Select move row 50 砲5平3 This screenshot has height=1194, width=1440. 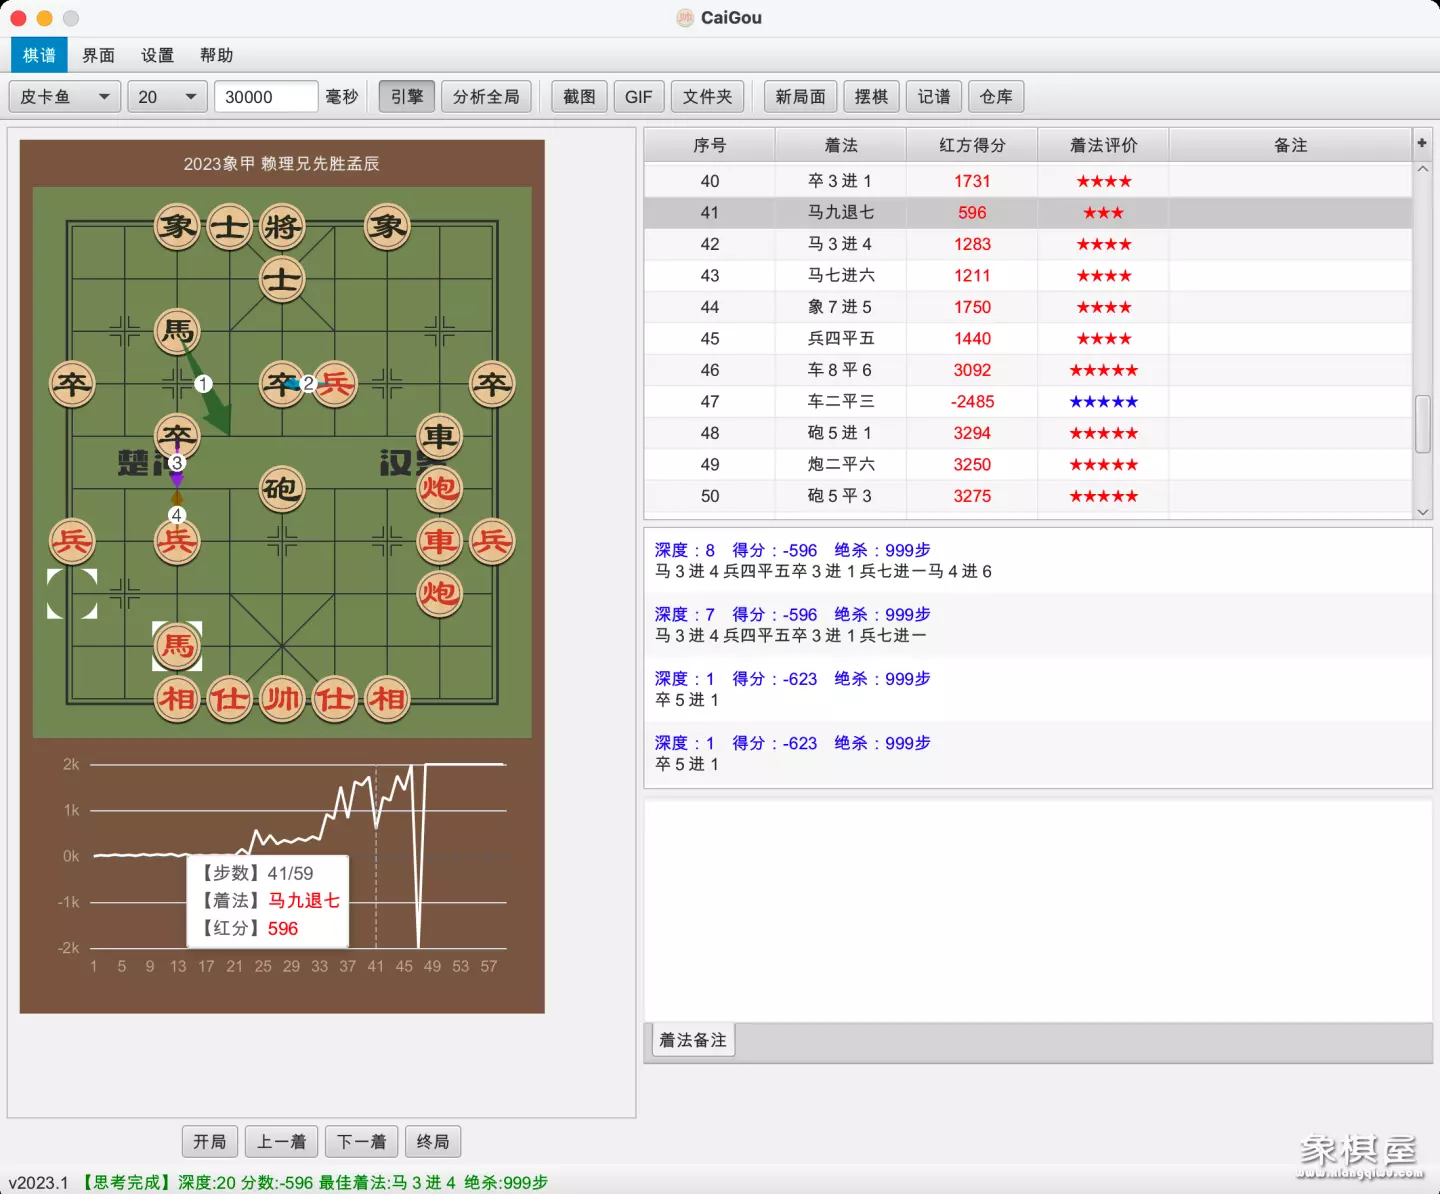1028,496
